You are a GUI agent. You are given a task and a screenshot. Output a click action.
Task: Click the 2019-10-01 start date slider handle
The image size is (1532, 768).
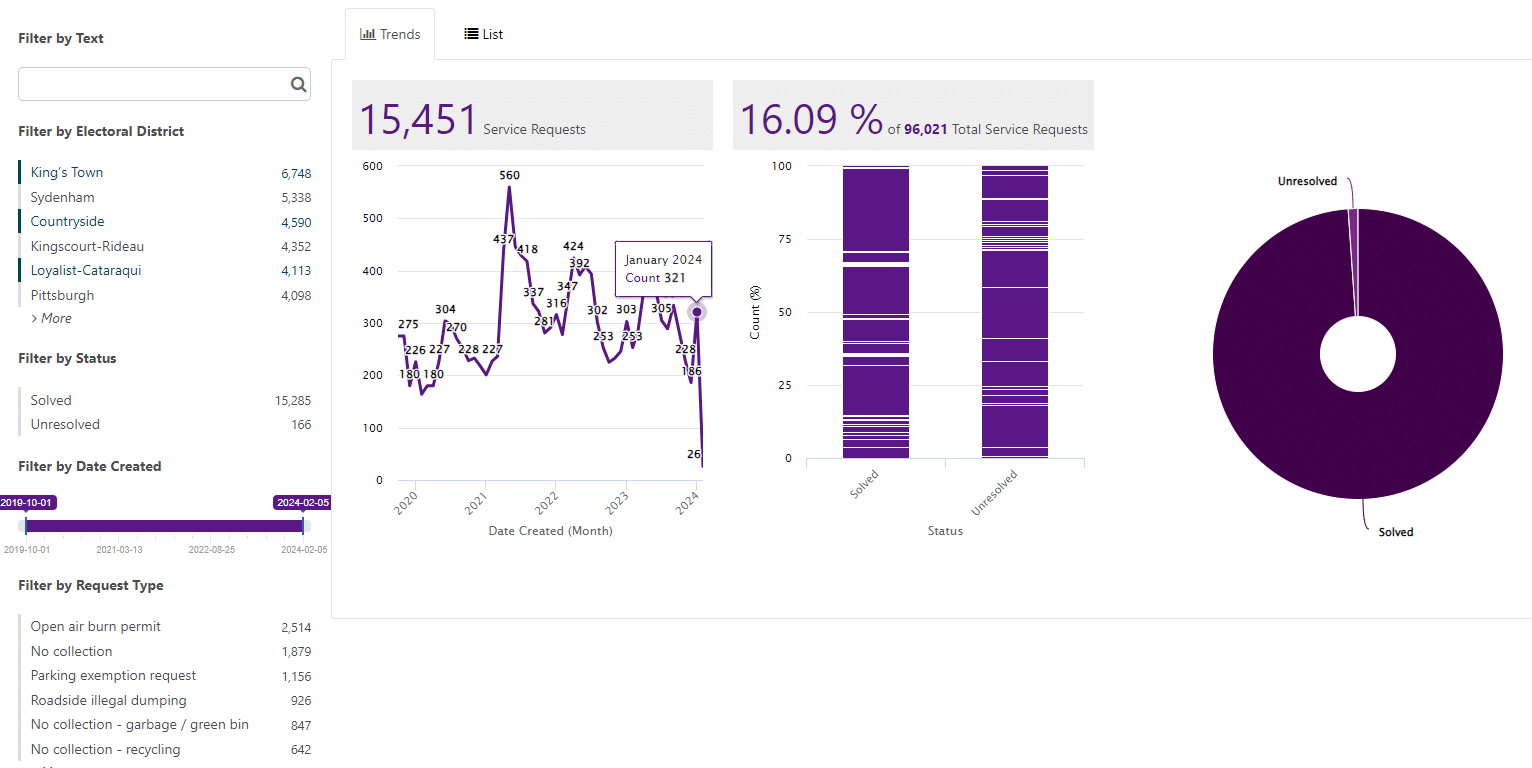[26, 525]
